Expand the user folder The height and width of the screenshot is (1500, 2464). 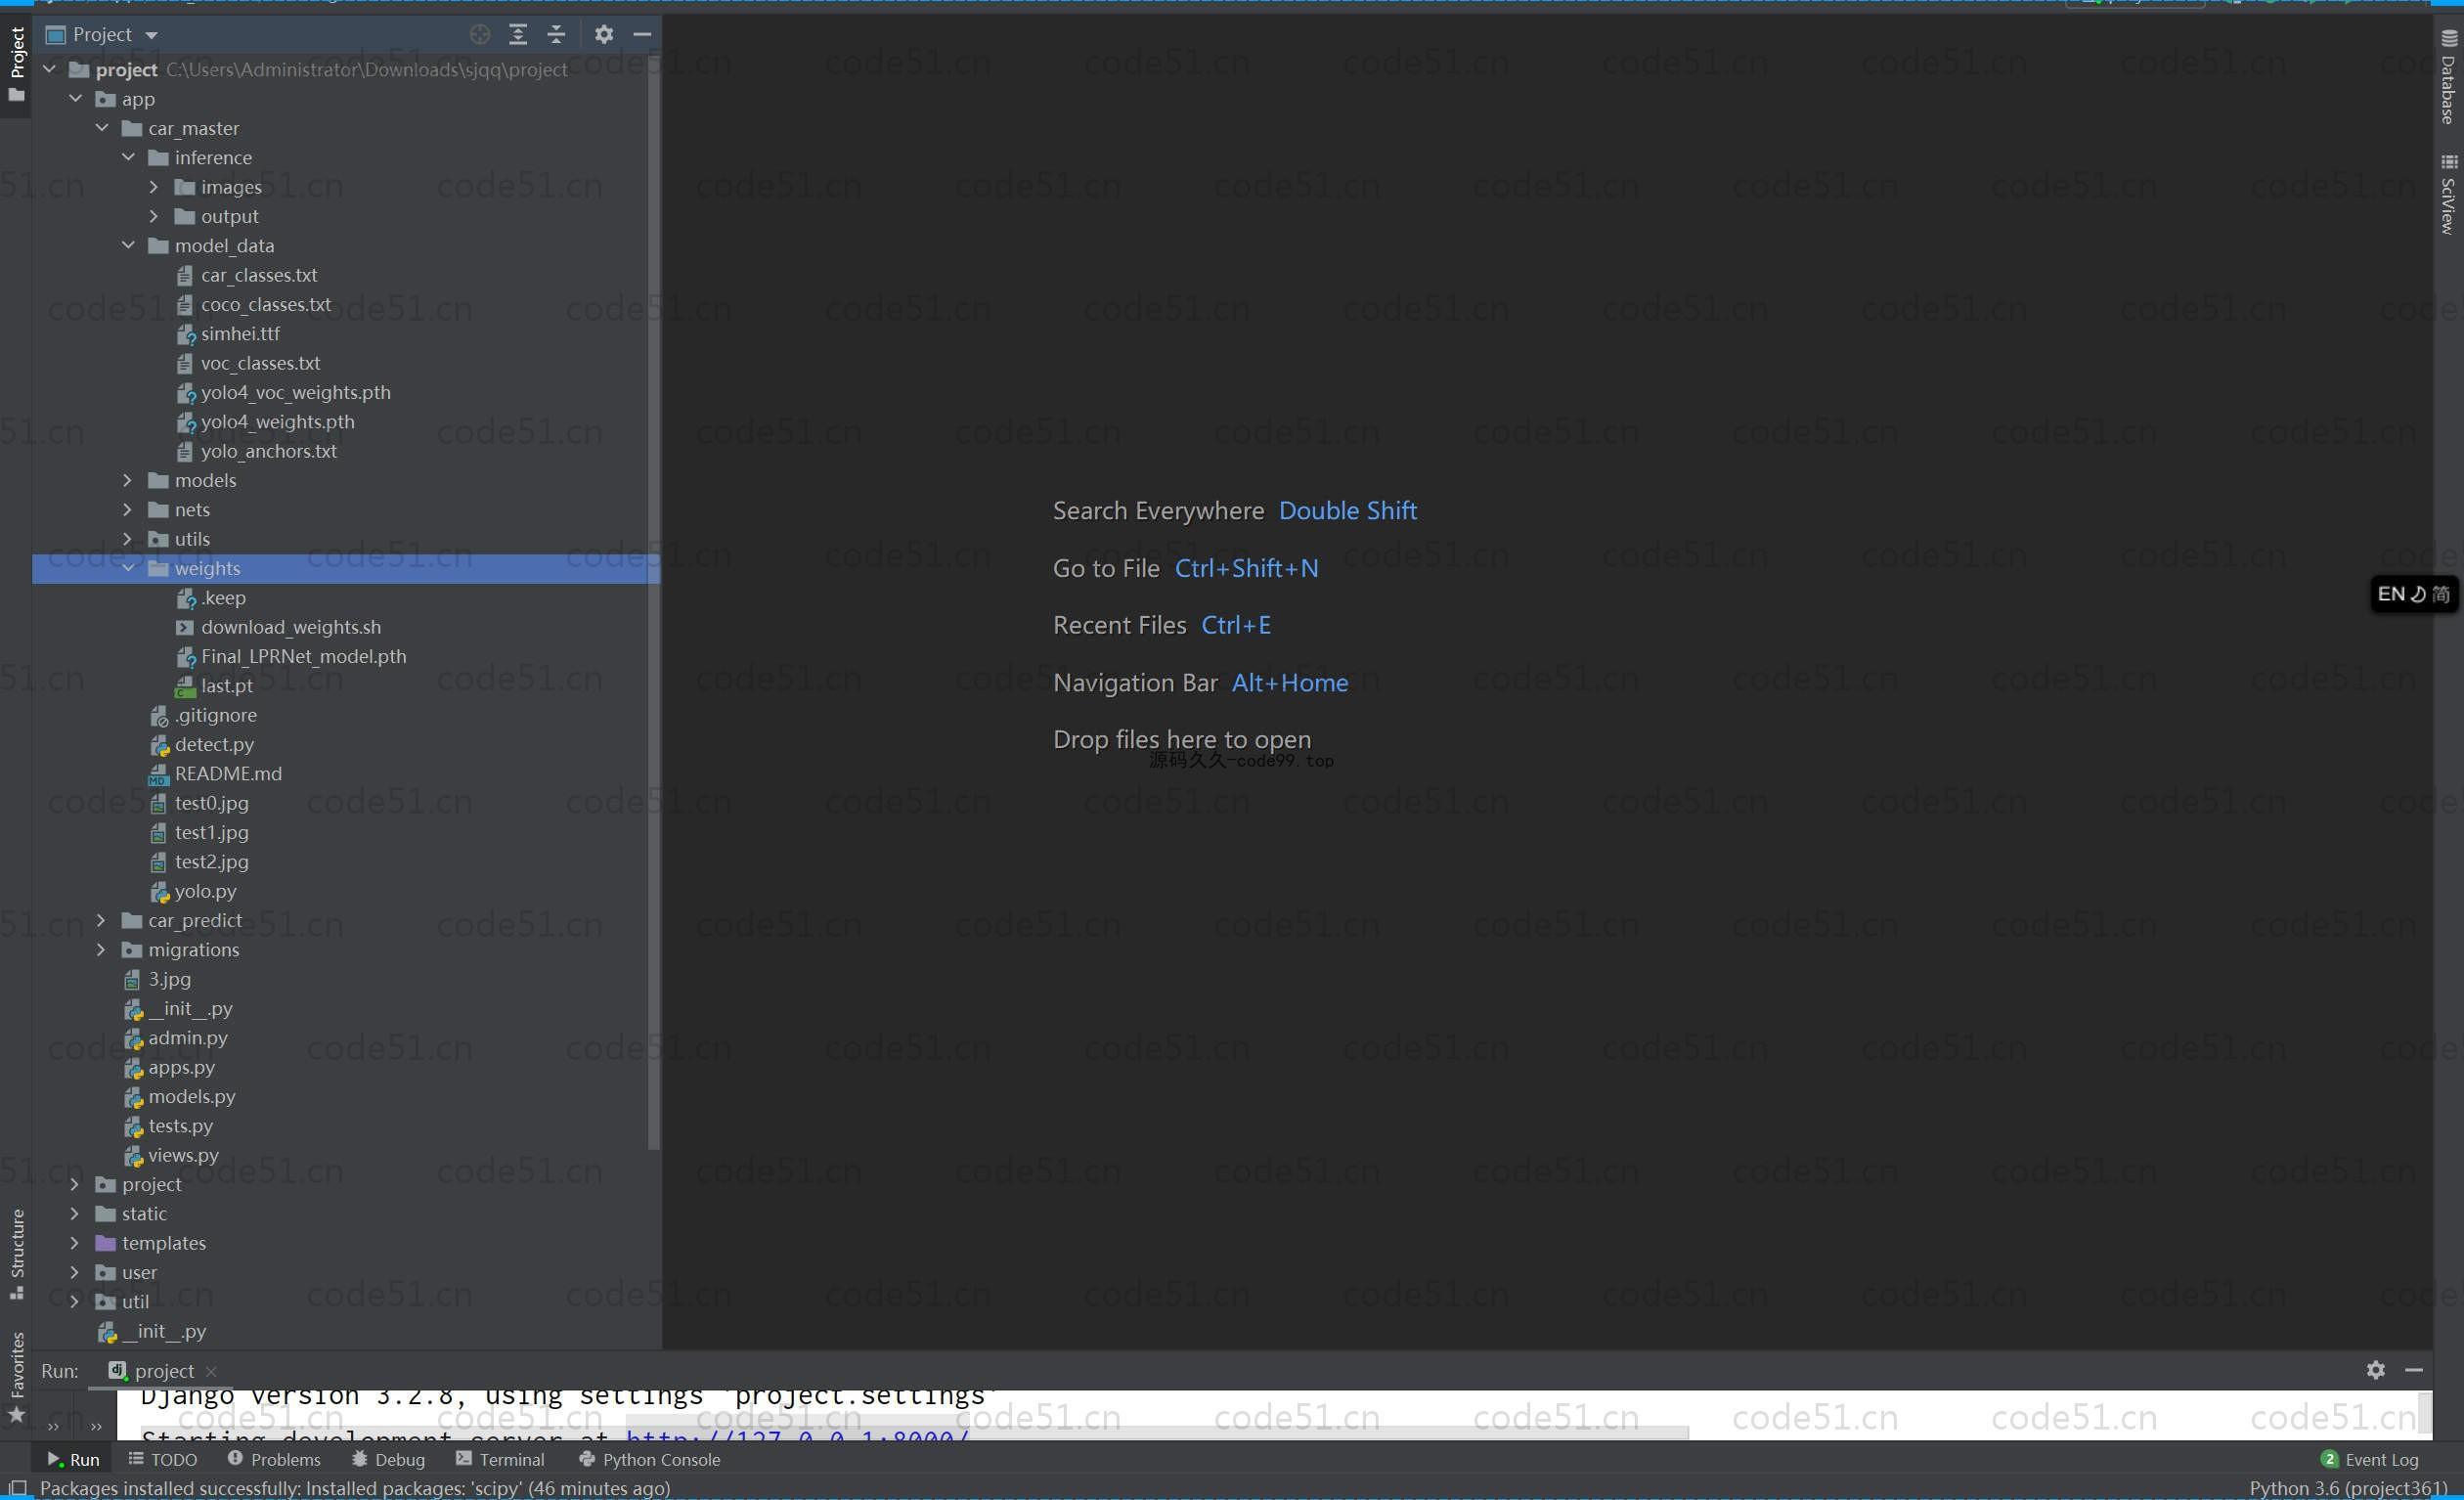coord(75,1273)
